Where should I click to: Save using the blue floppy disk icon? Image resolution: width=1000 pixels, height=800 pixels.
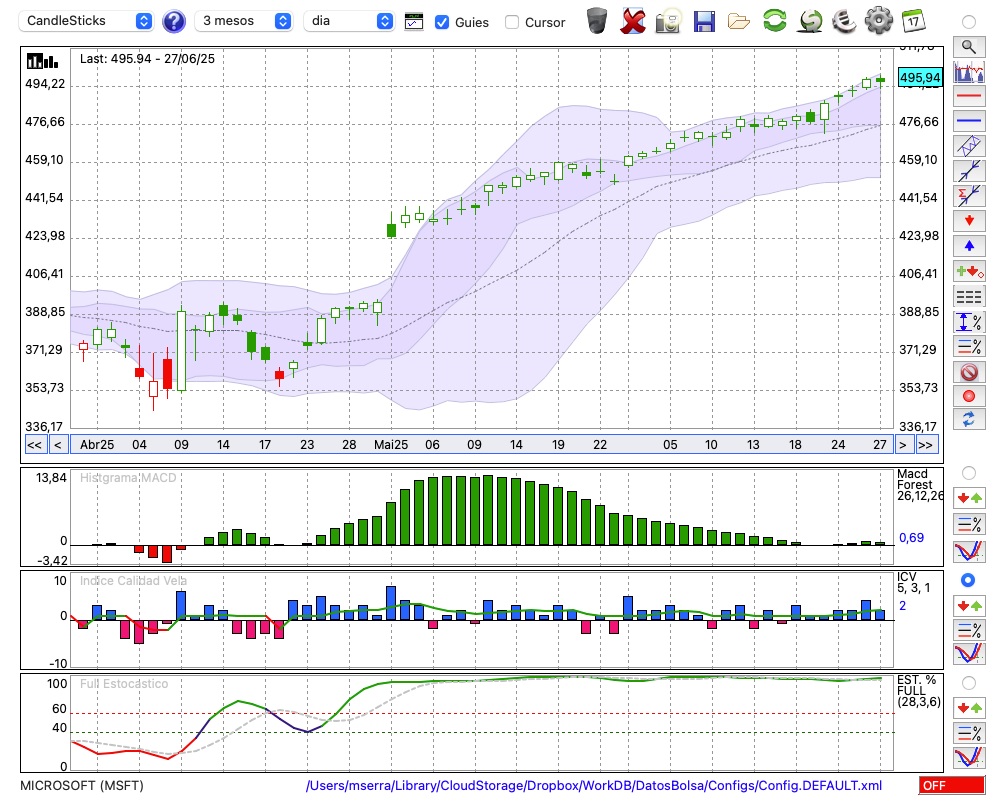tap(704, 21)
